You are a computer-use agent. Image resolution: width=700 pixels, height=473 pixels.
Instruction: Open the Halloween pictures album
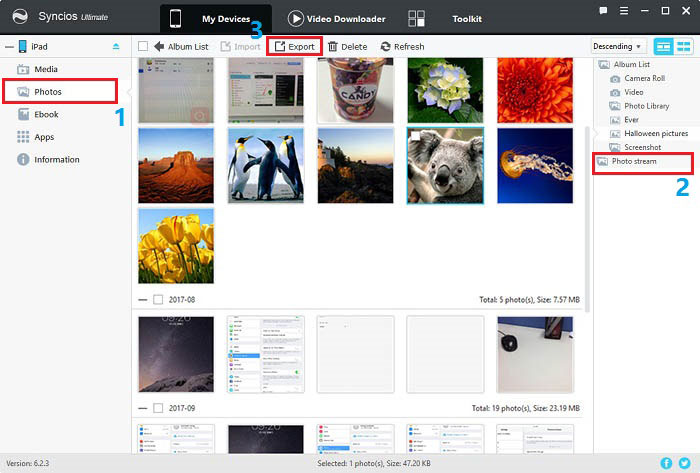pos(649,133)
